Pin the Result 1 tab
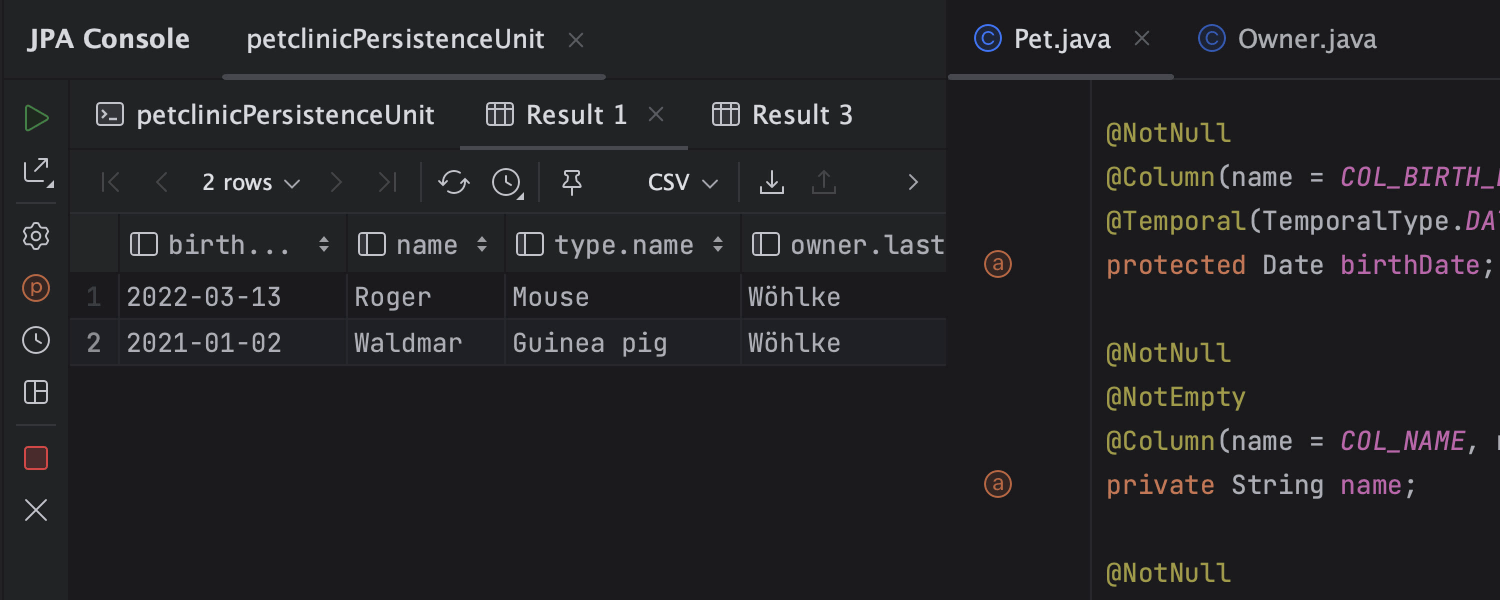Image resolution: width=1500 pixels, height=600 pixels. click(571, 182)
